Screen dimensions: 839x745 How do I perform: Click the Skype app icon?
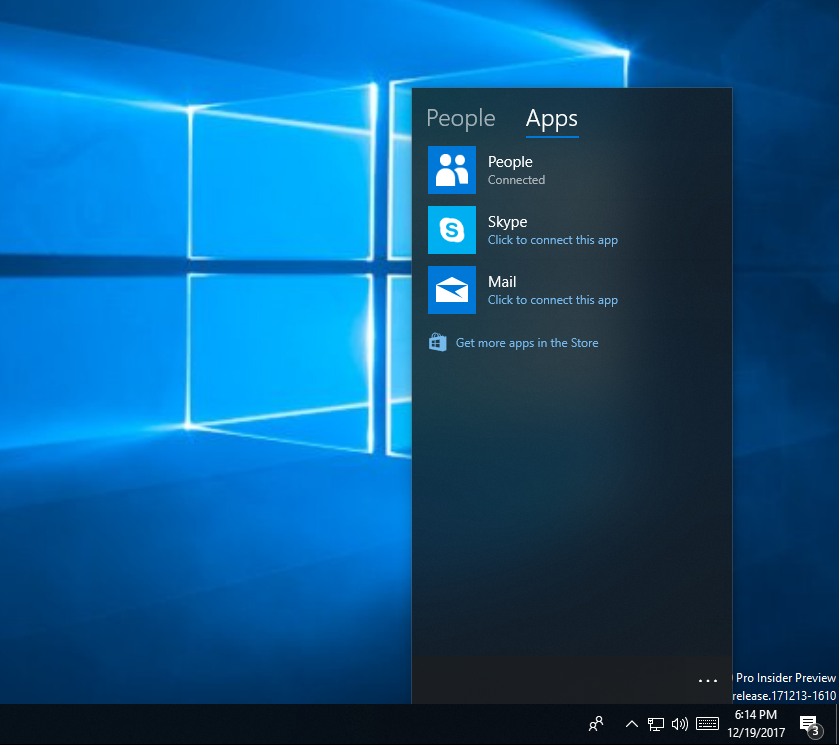pyautogui.click(x=452, y=230)
